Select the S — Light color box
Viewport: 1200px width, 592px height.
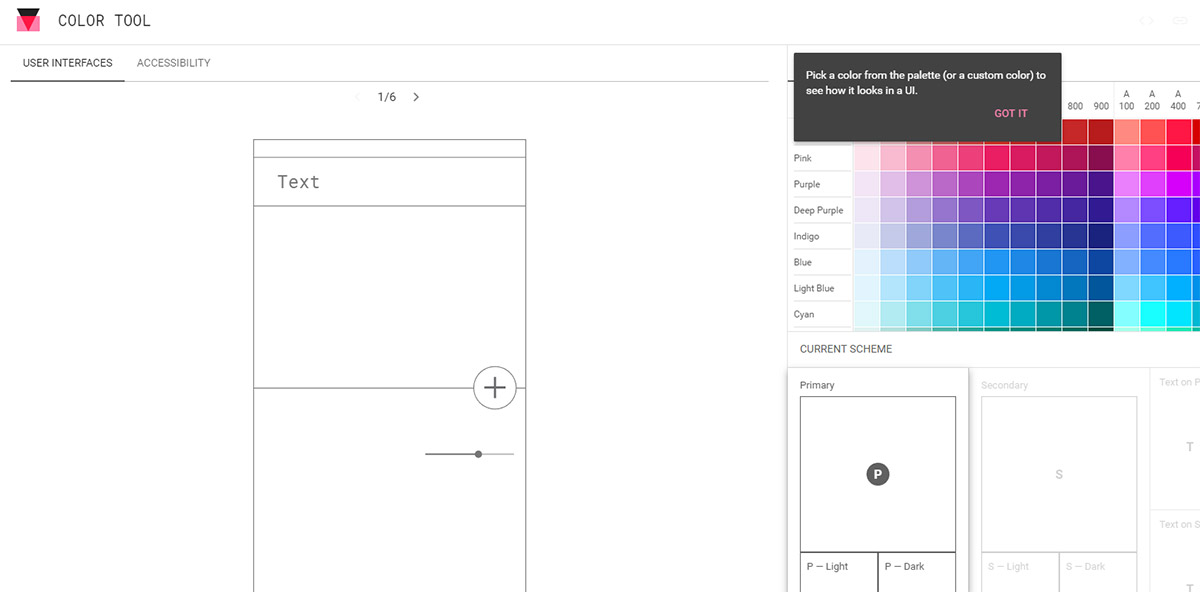pos(1020,572)
